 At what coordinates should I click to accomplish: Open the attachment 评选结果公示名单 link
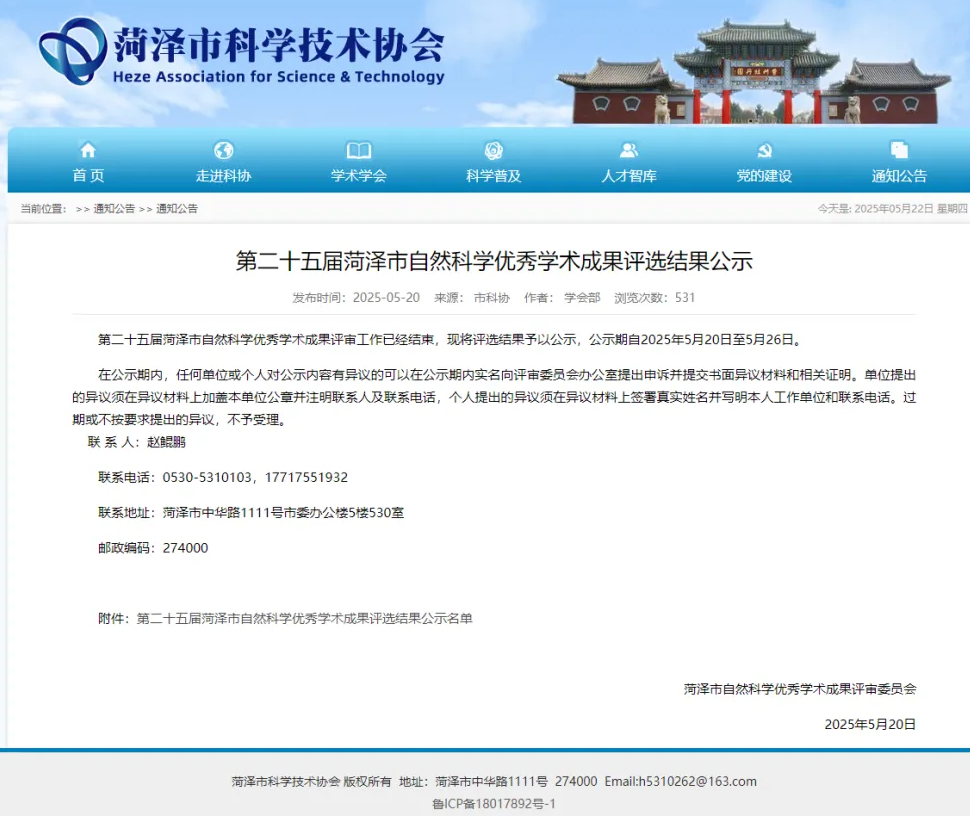point(304,618)
